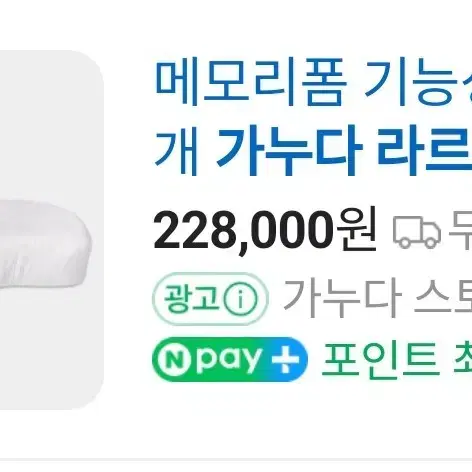Viewport: 472px width, 472px height.
Task: Click the 228,000원 price
Action: (x=265, y=231)
